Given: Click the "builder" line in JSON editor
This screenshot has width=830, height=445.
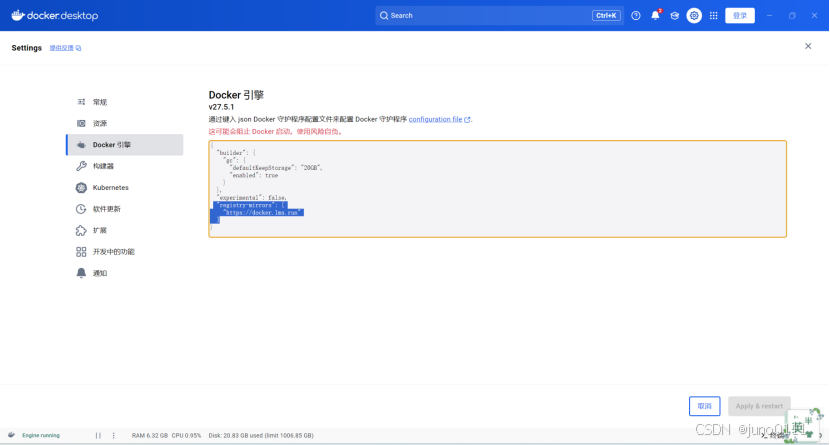Looking at the screenshot, I should point(236,153).
